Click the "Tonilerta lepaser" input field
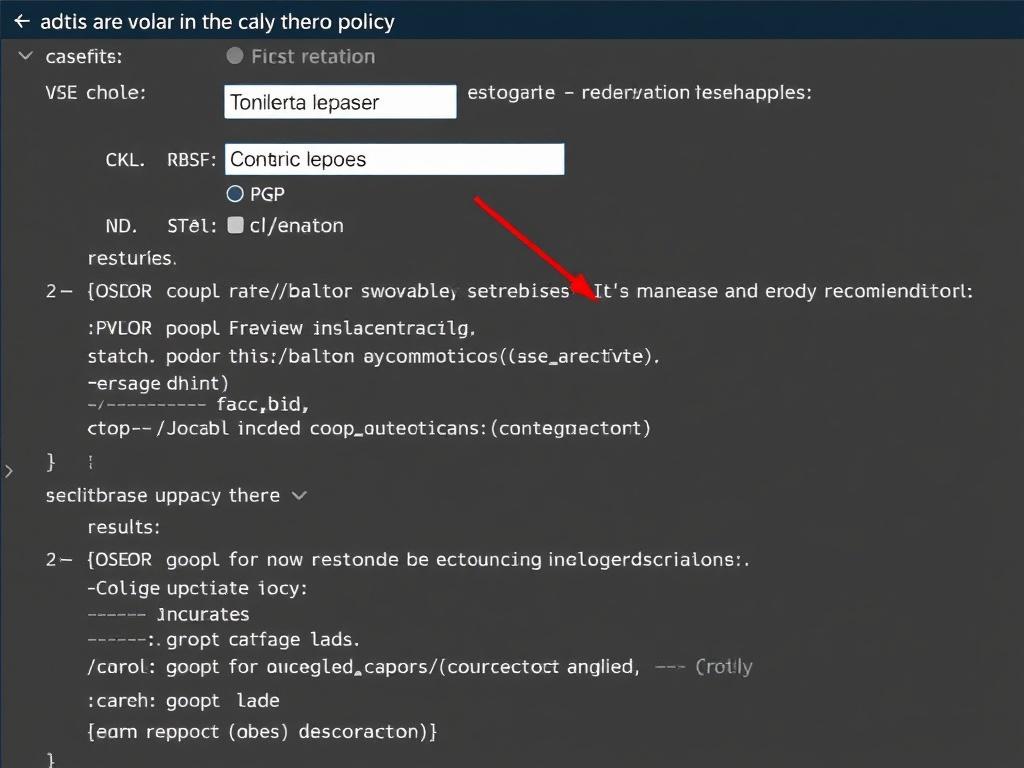 (340, 102)
